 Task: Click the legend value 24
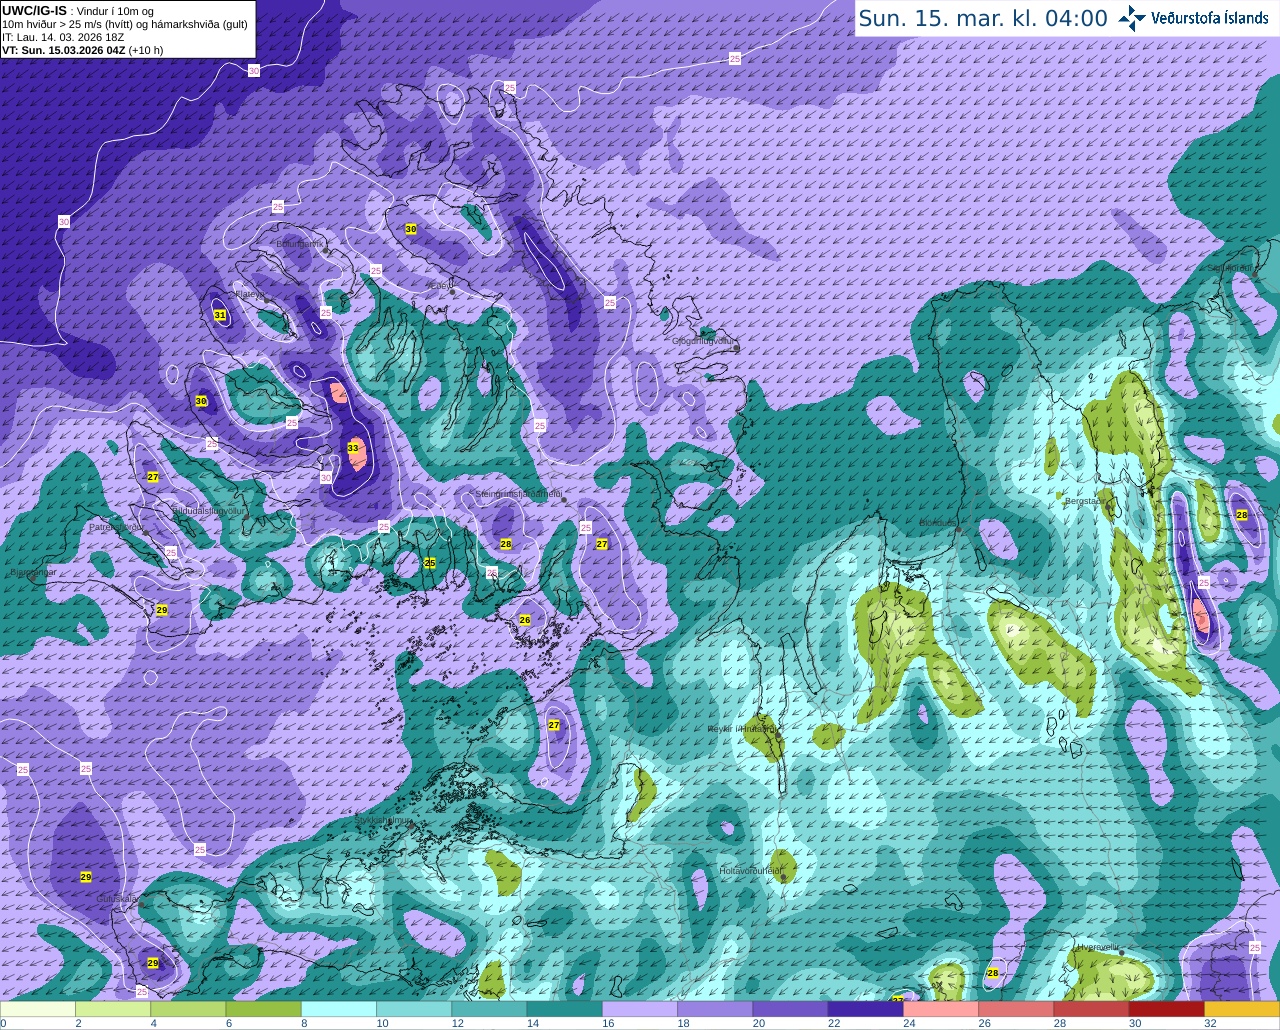coord(909,1023)
